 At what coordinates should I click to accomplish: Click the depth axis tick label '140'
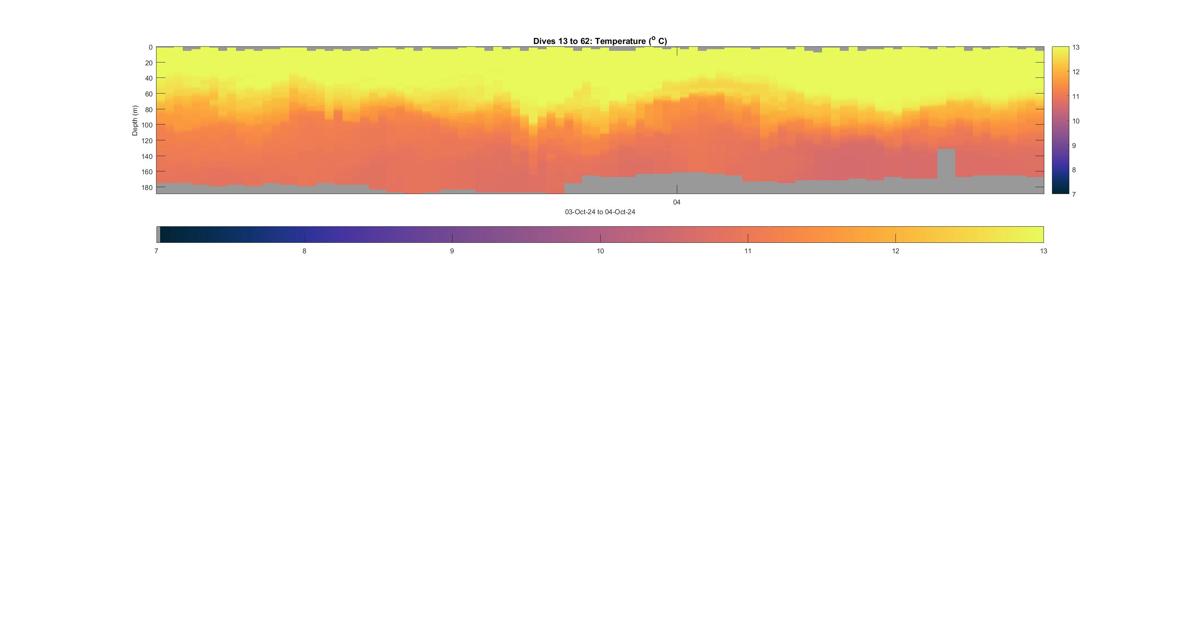[x=147, y=156]
